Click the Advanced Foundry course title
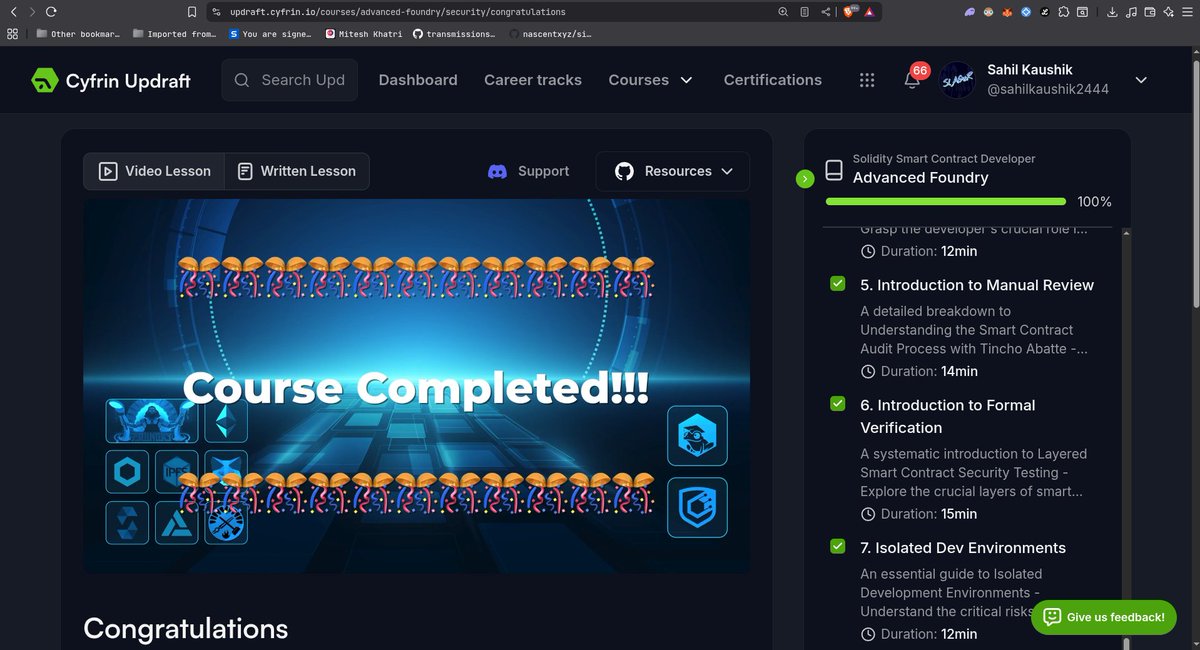 tap(920, 178)
